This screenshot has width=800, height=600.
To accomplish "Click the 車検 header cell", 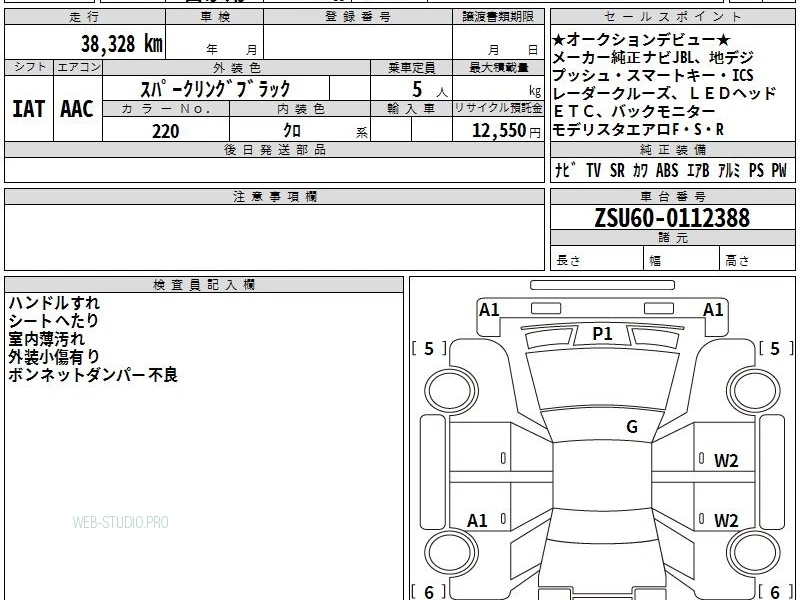I will click(x=215, y=17).
